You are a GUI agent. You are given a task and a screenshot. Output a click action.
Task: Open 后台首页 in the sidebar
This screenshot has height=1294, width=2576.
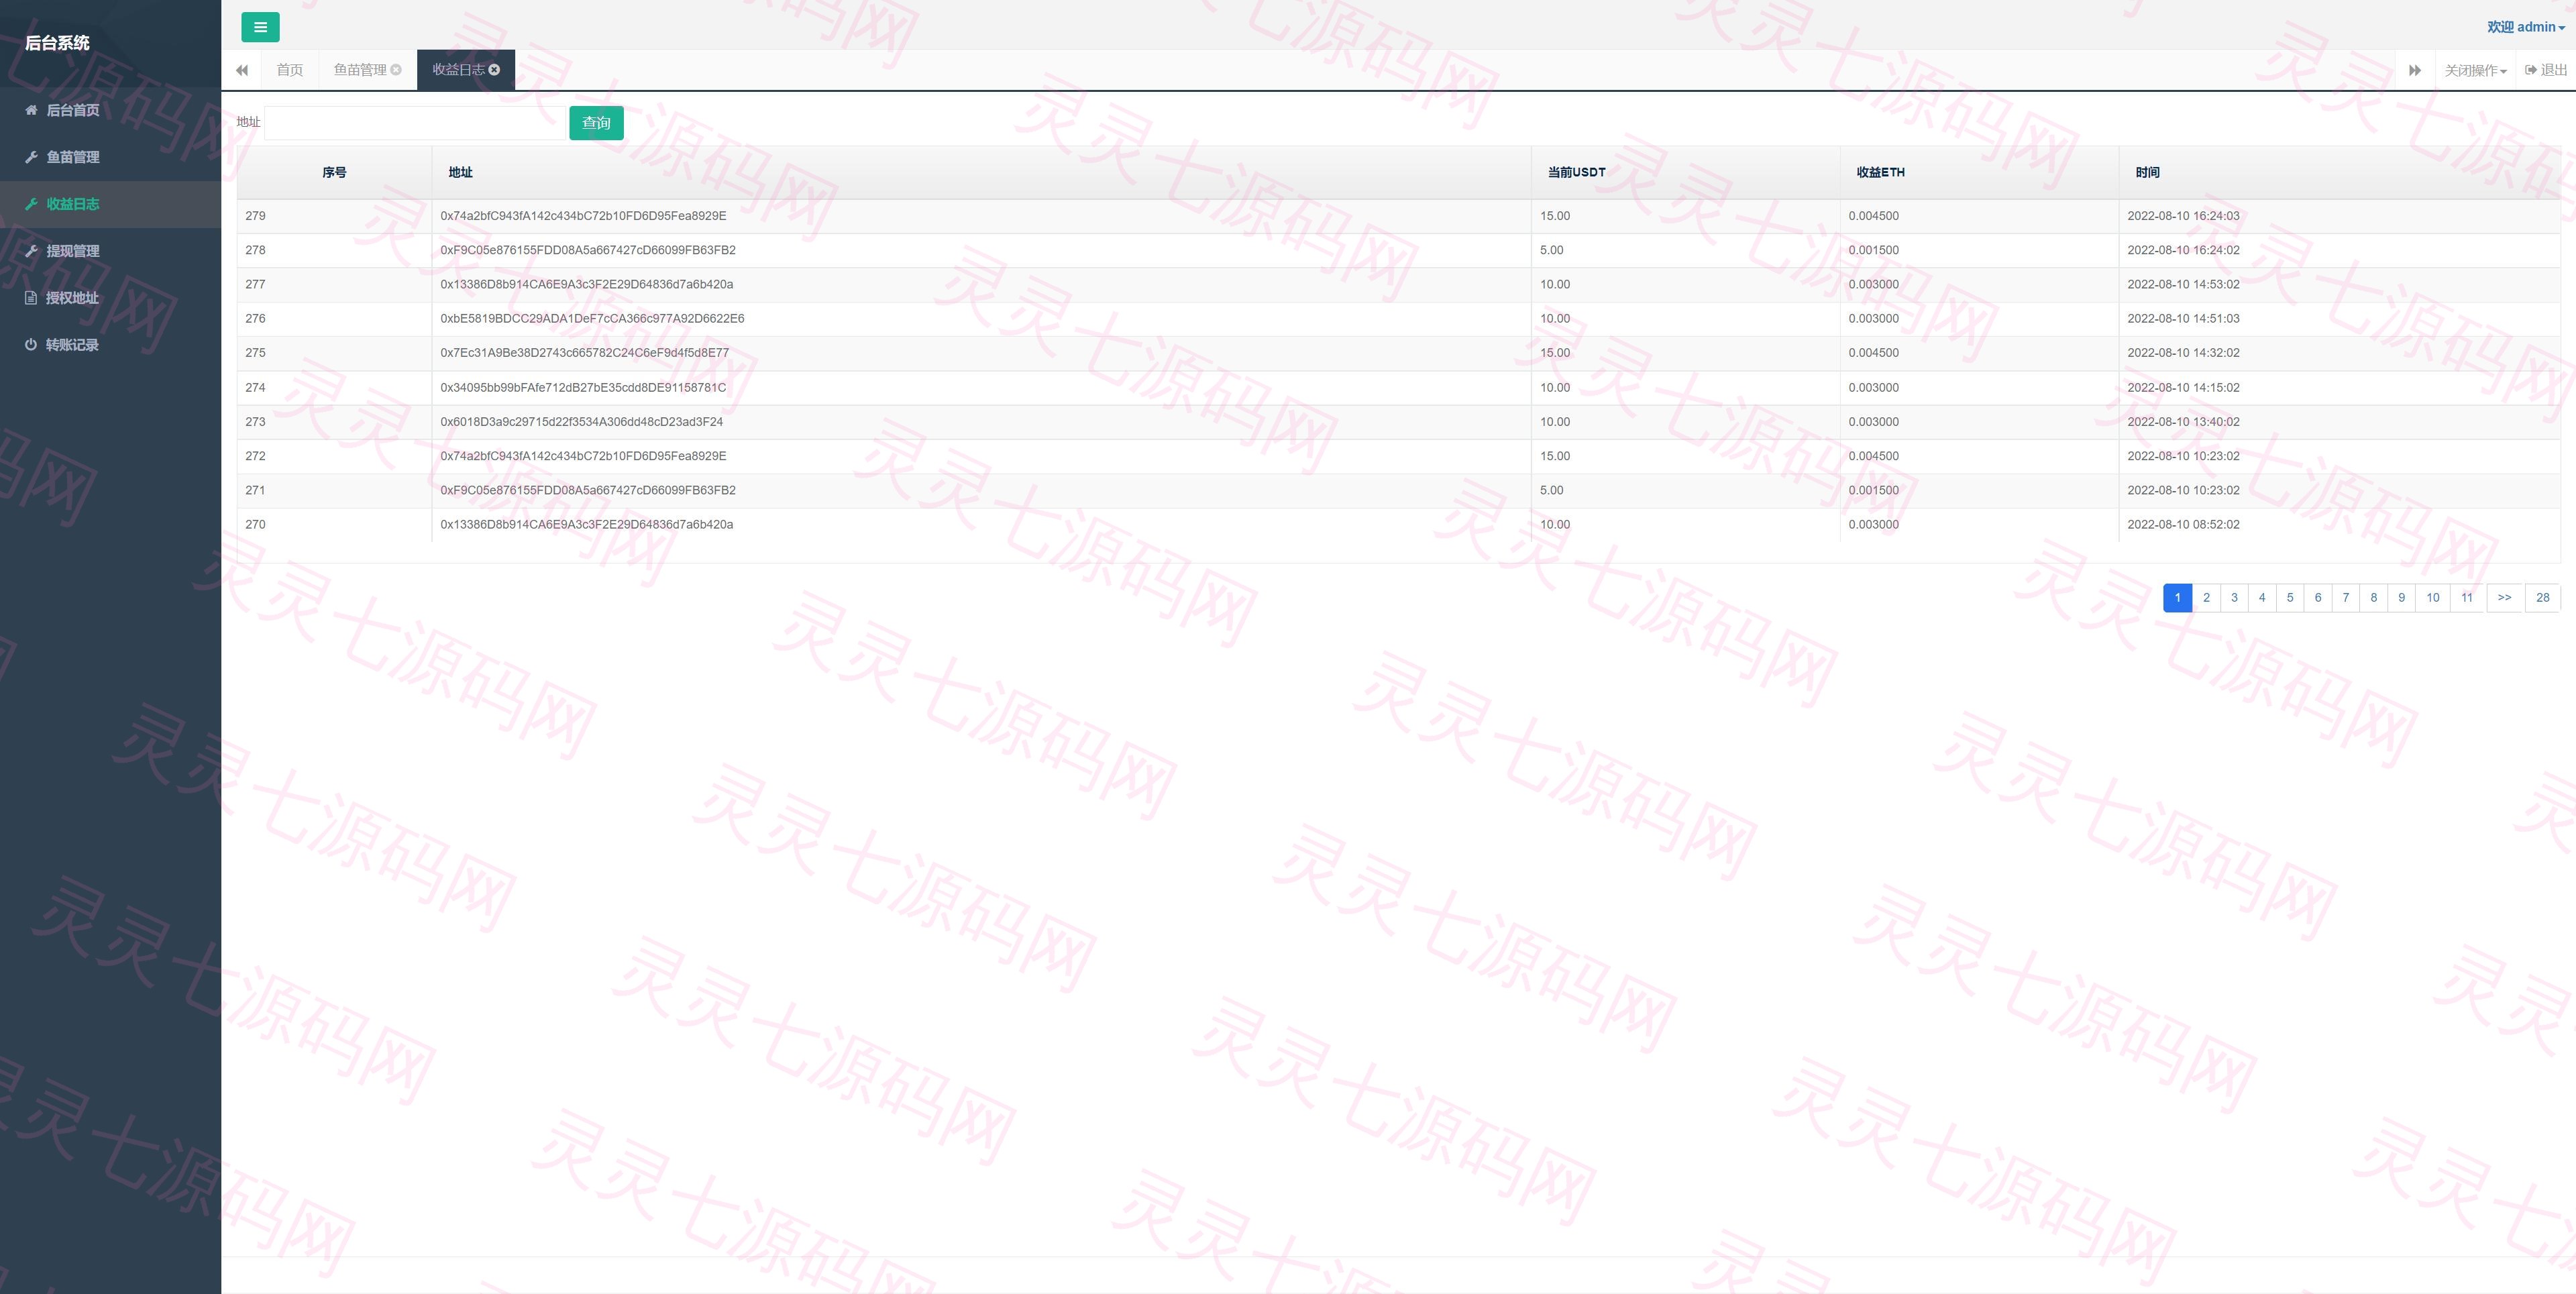click(110, 110)
